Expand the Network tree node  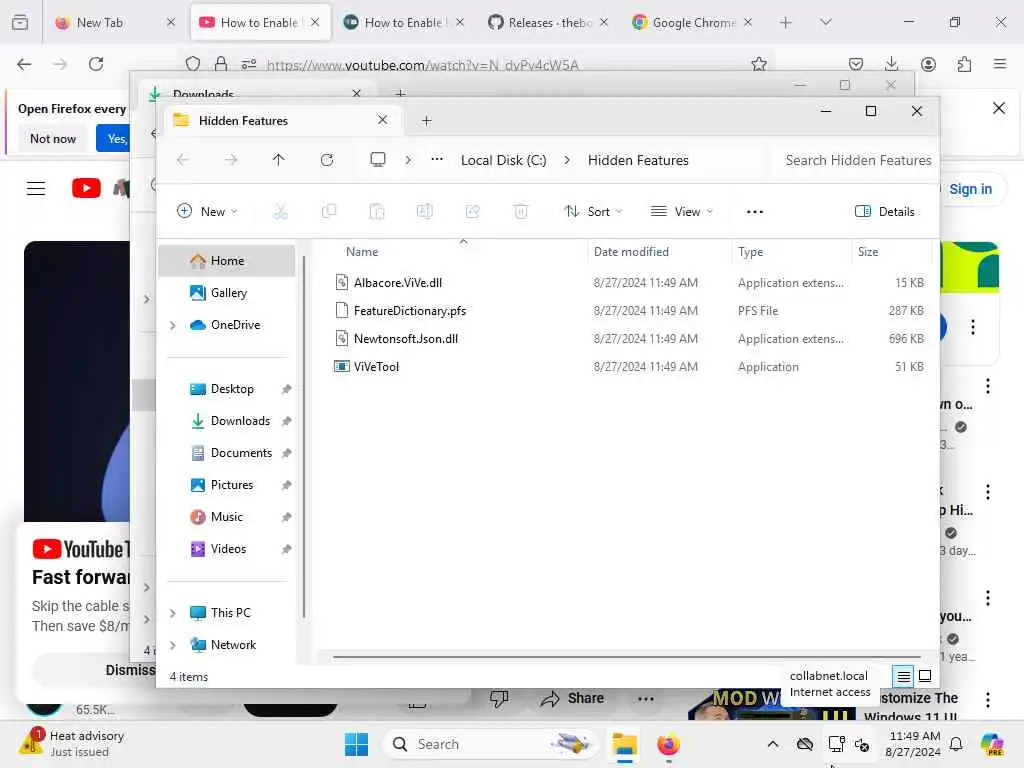pos(172,645)
